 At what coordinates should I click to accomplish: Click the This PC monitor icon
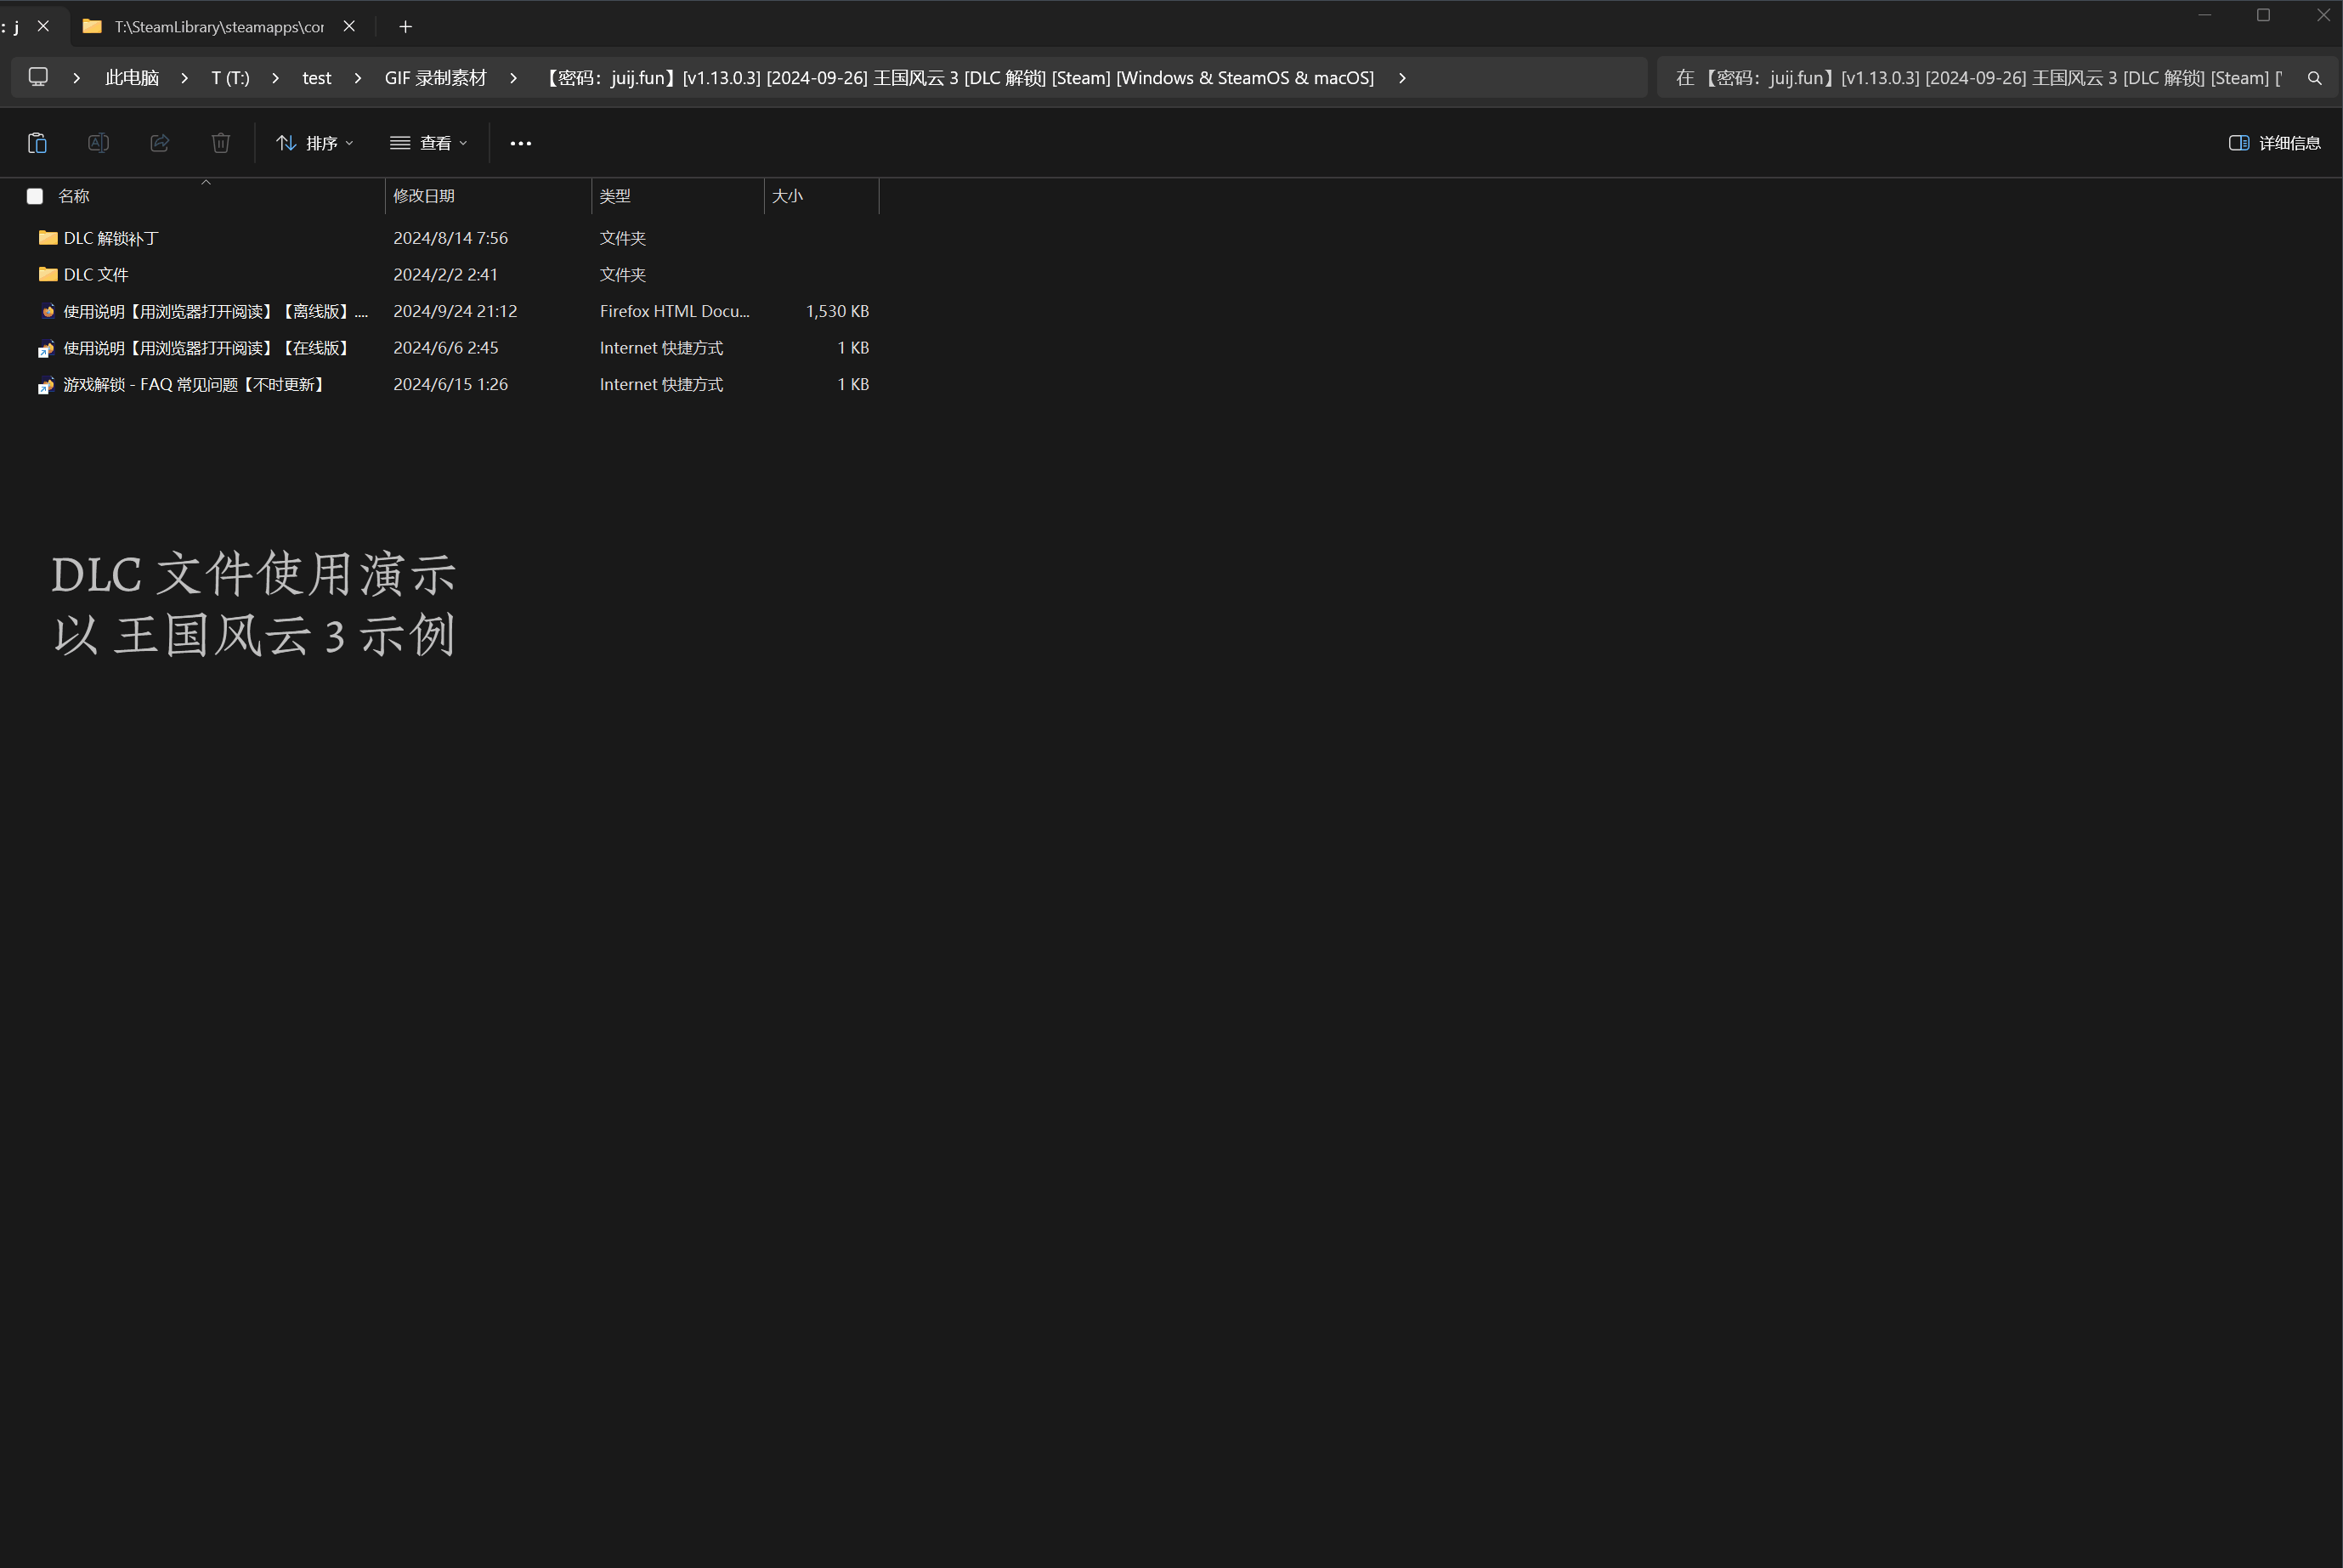coord(38,77)
